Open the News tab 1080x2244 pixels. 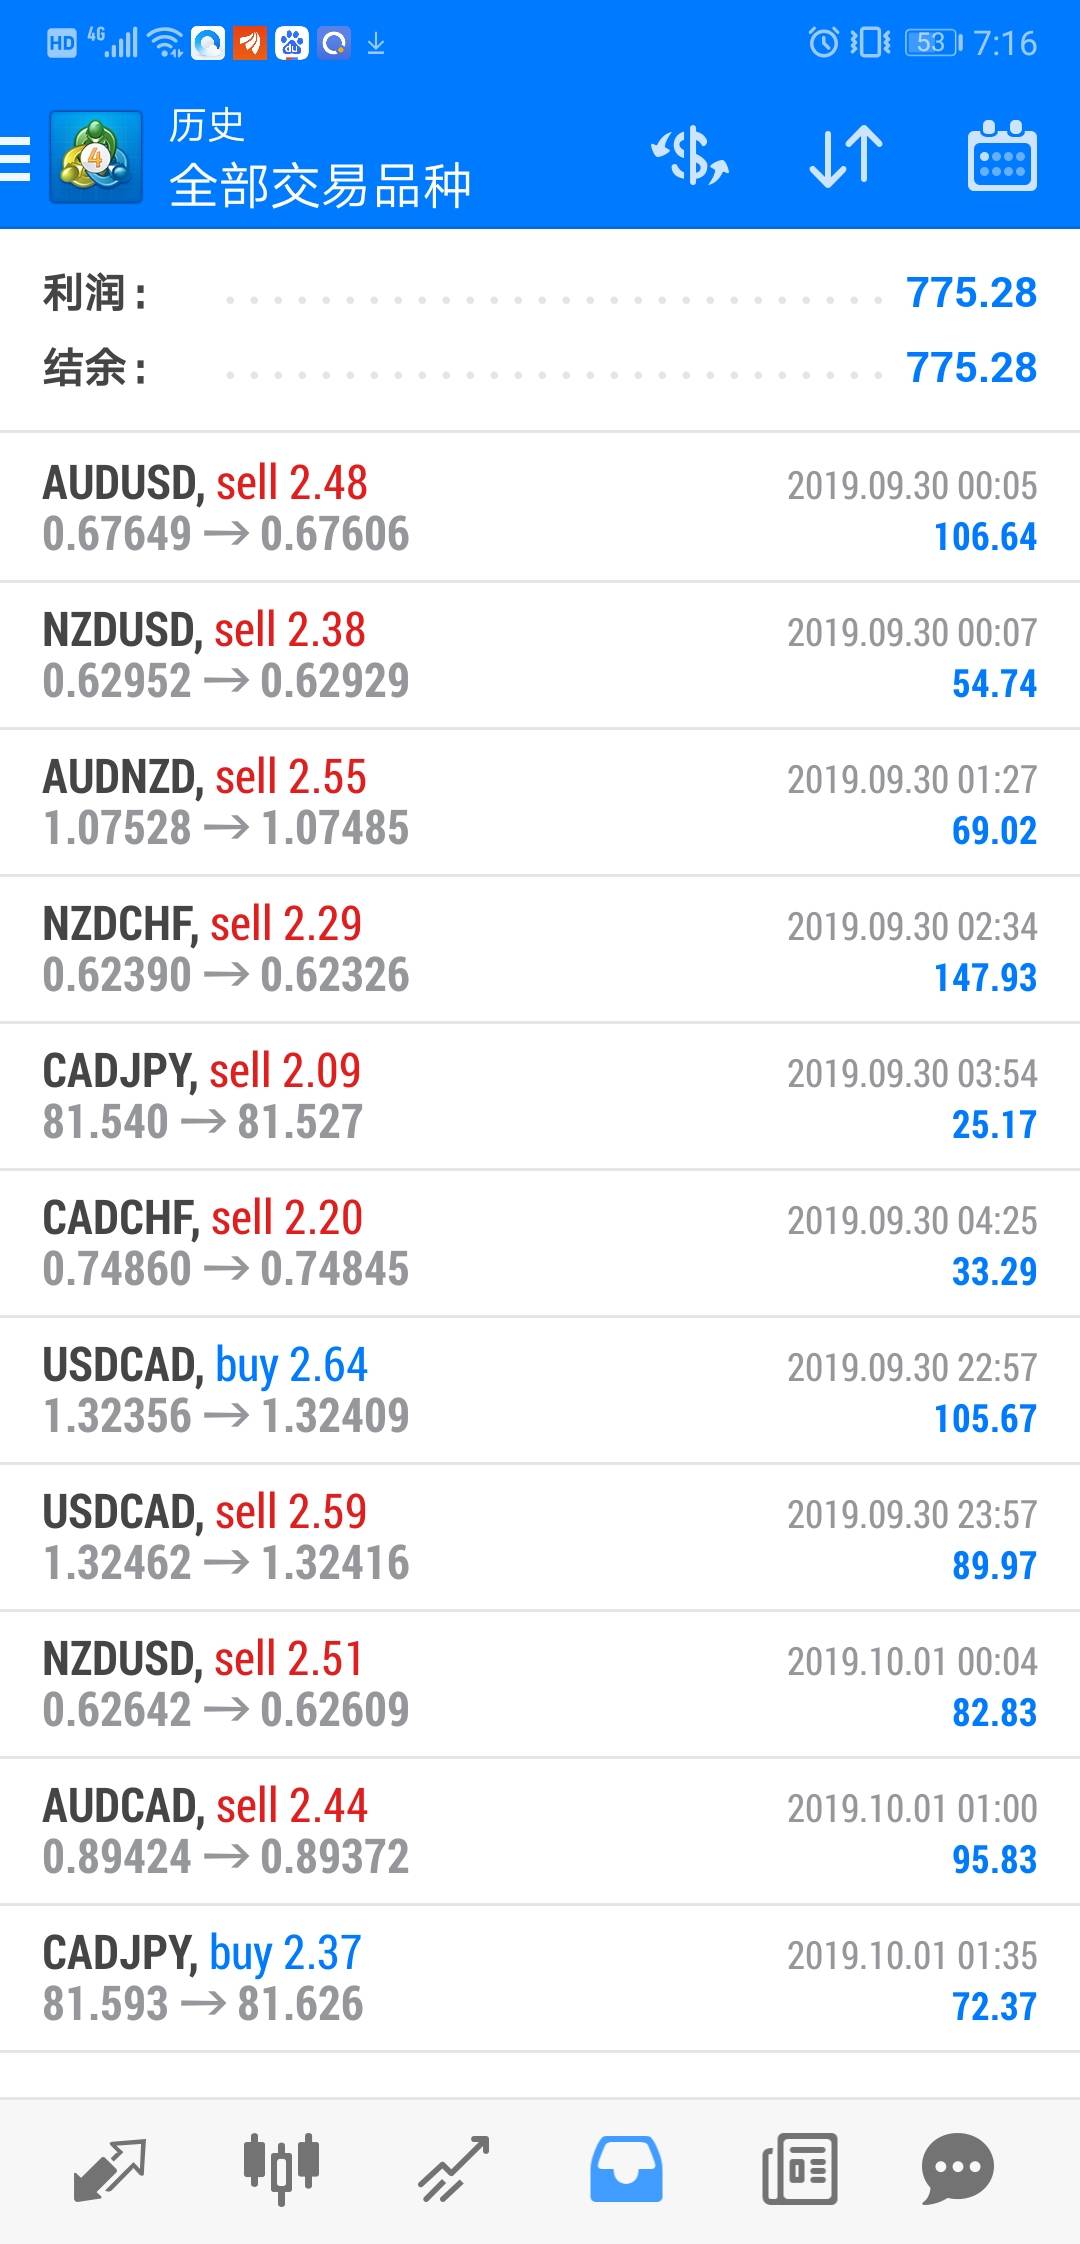click(799, 2168)
